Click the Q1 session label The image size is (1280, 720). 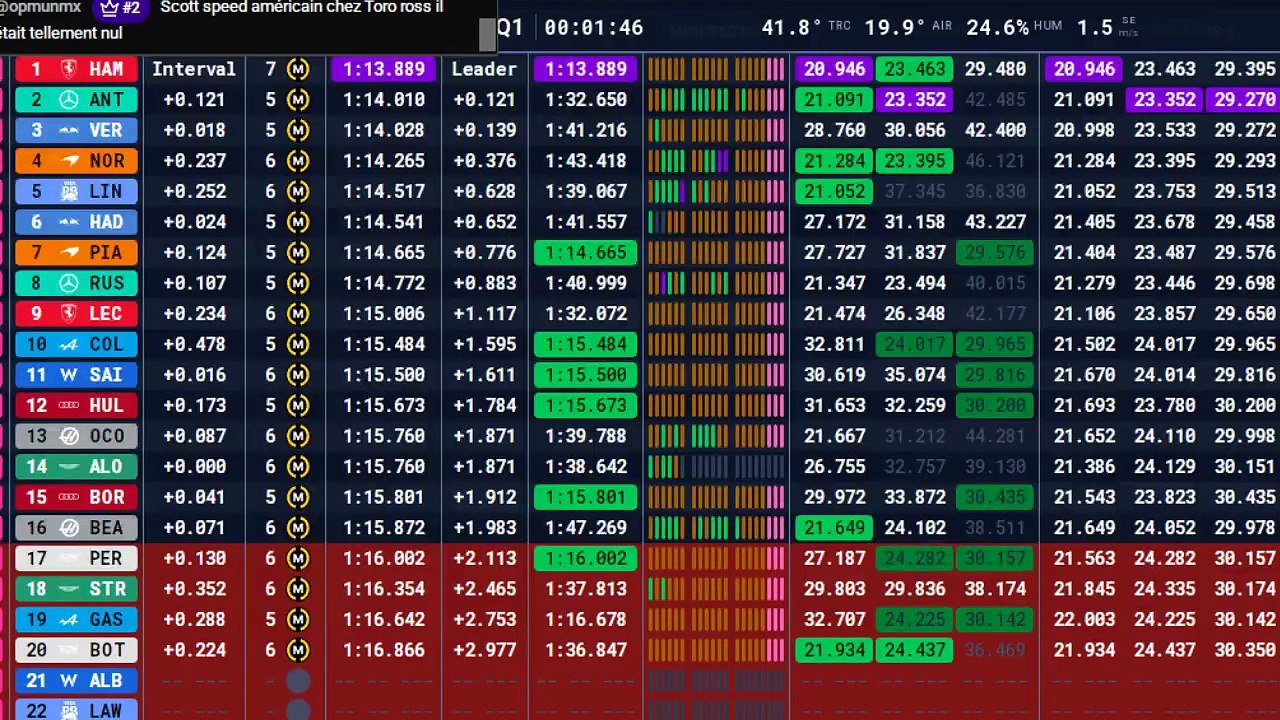click(510, 28)
